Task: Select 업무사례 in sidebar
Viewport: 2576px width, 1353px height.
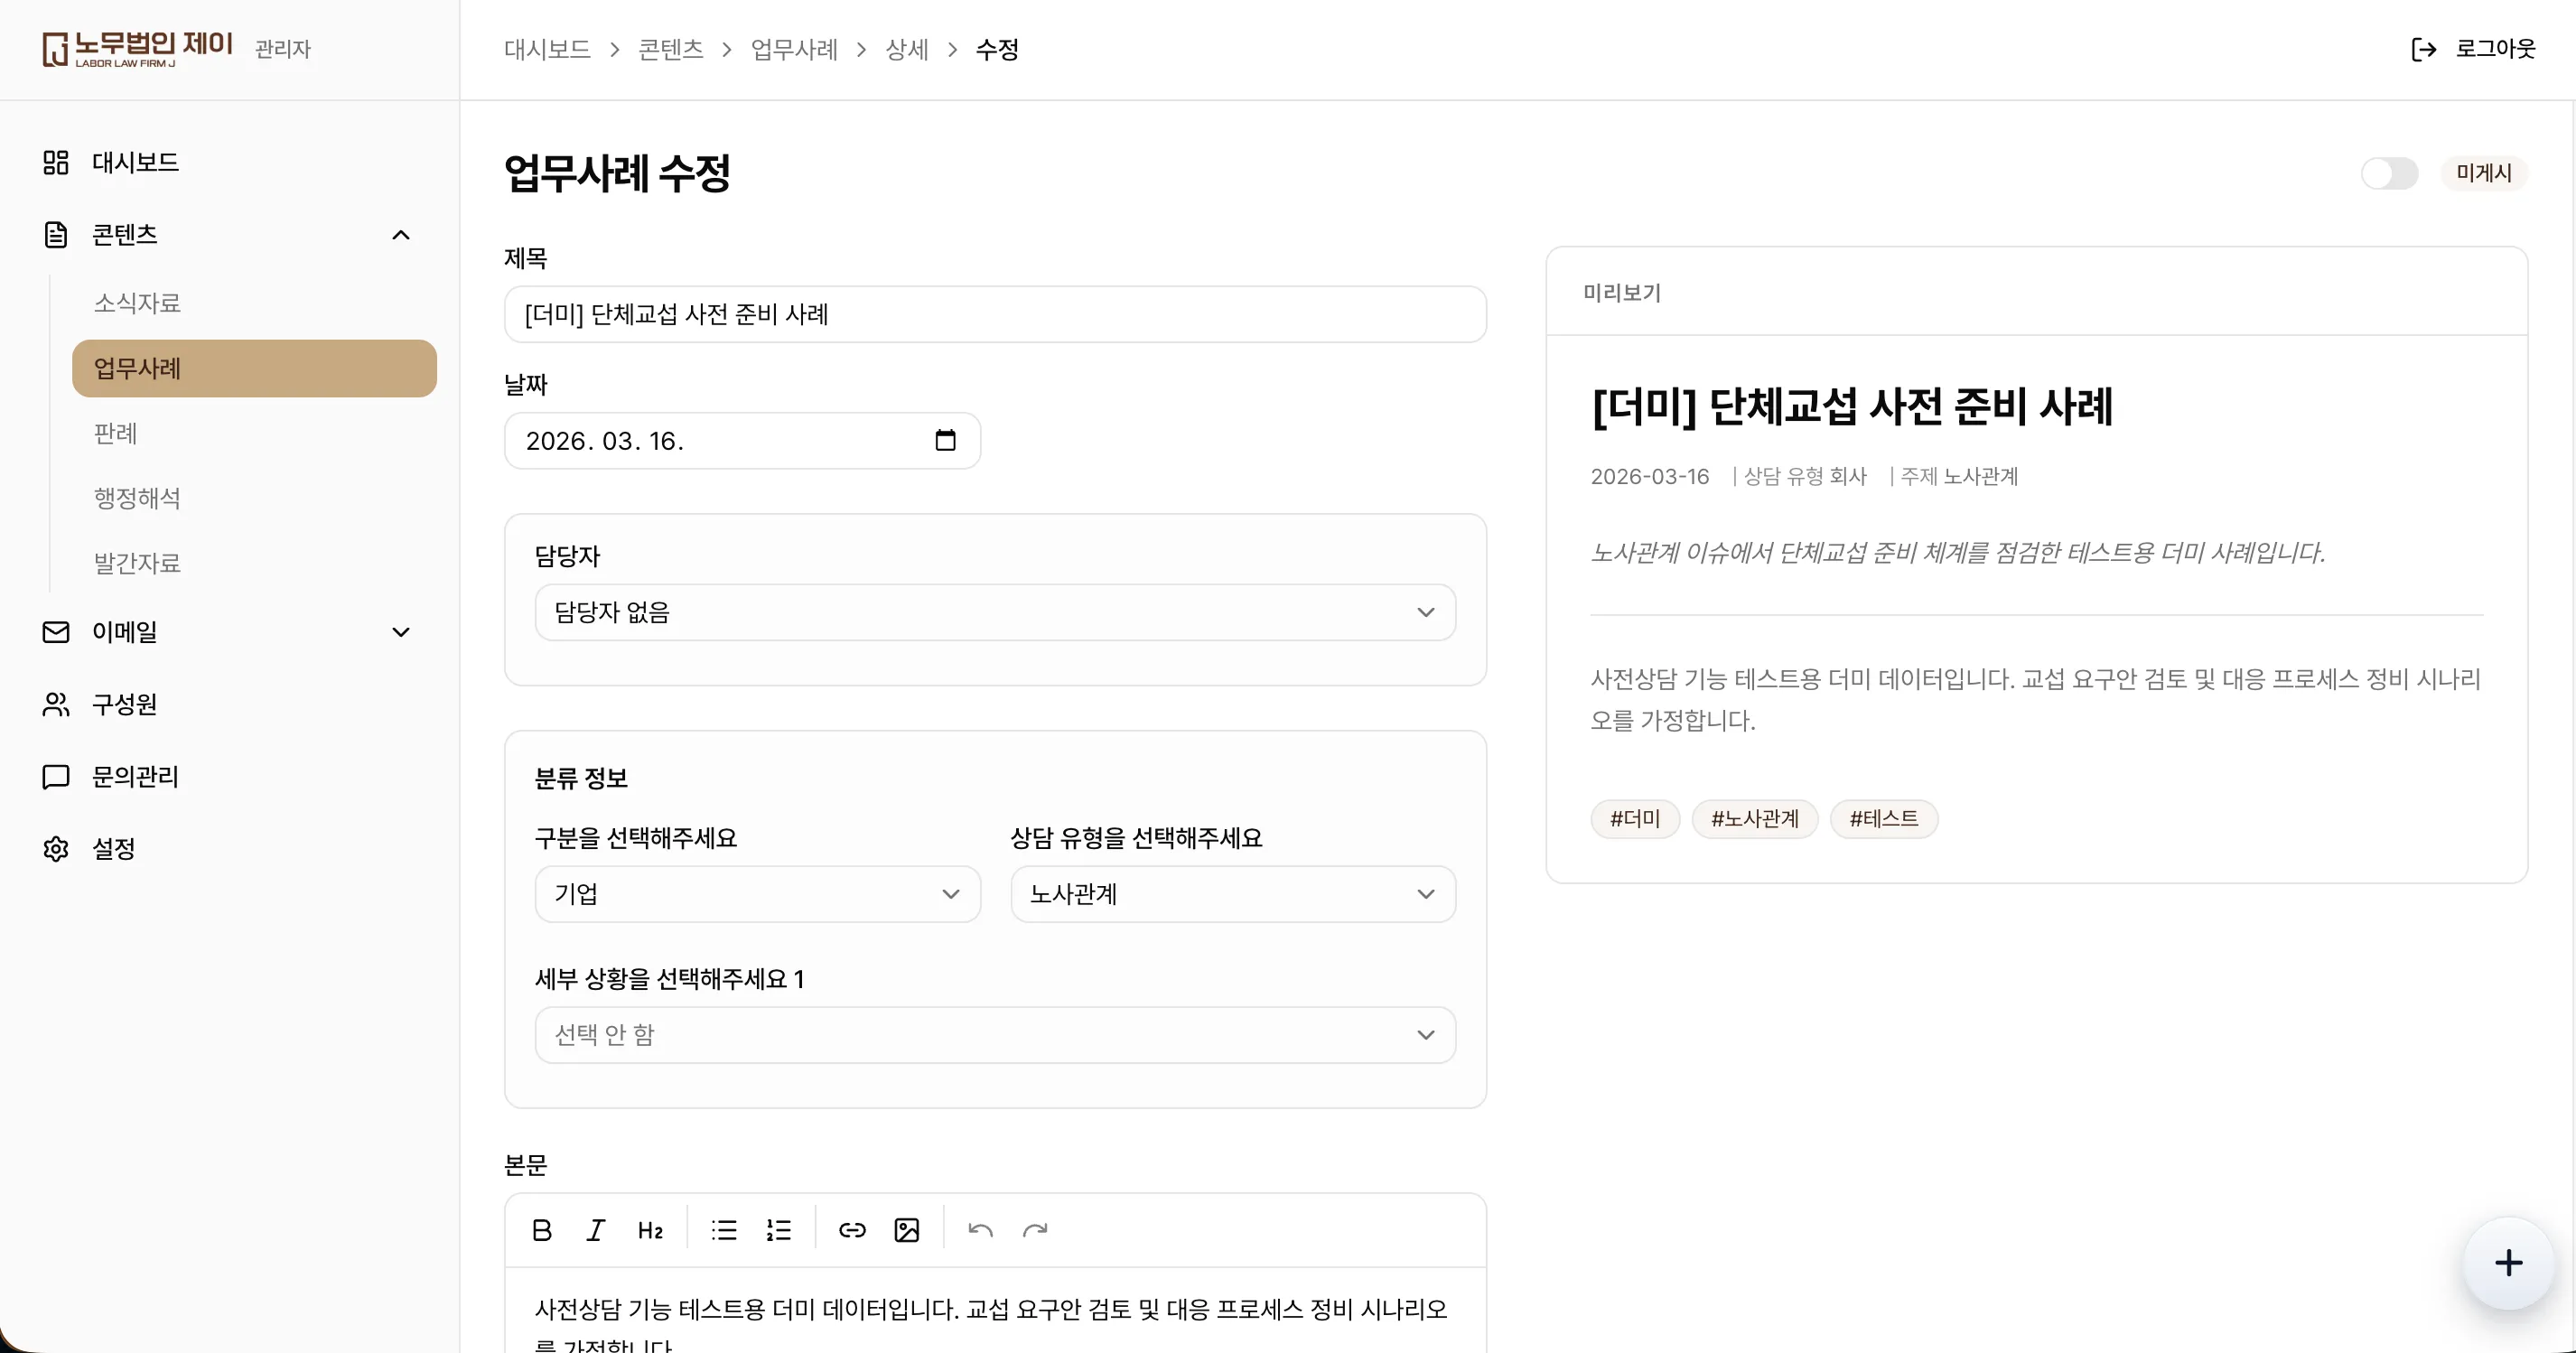Action: [x=254, y=368]
